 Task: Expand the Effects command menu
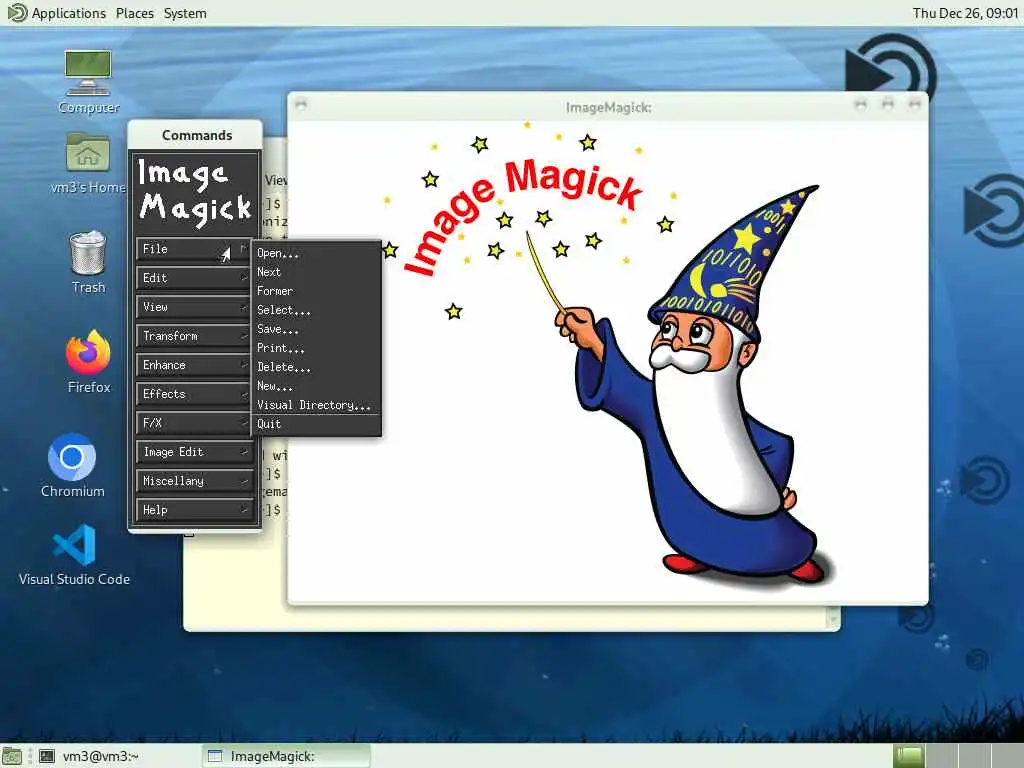coord(194,394)
